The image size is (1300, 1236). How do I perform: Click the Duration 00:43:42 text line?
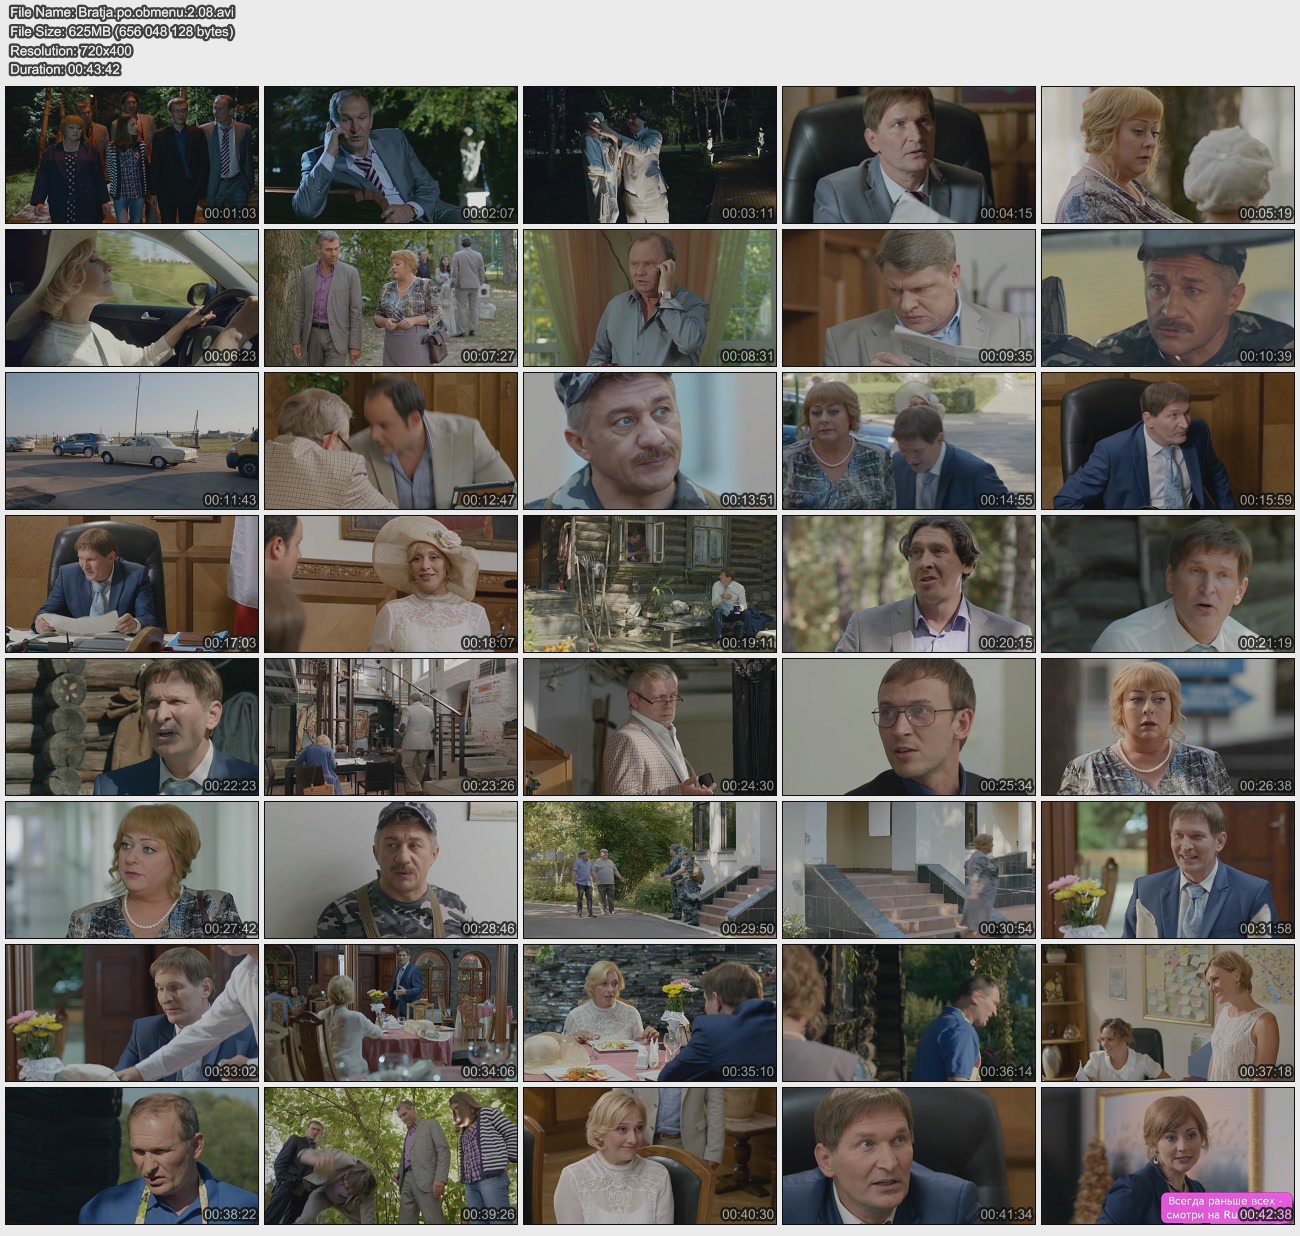pos(65,69)
